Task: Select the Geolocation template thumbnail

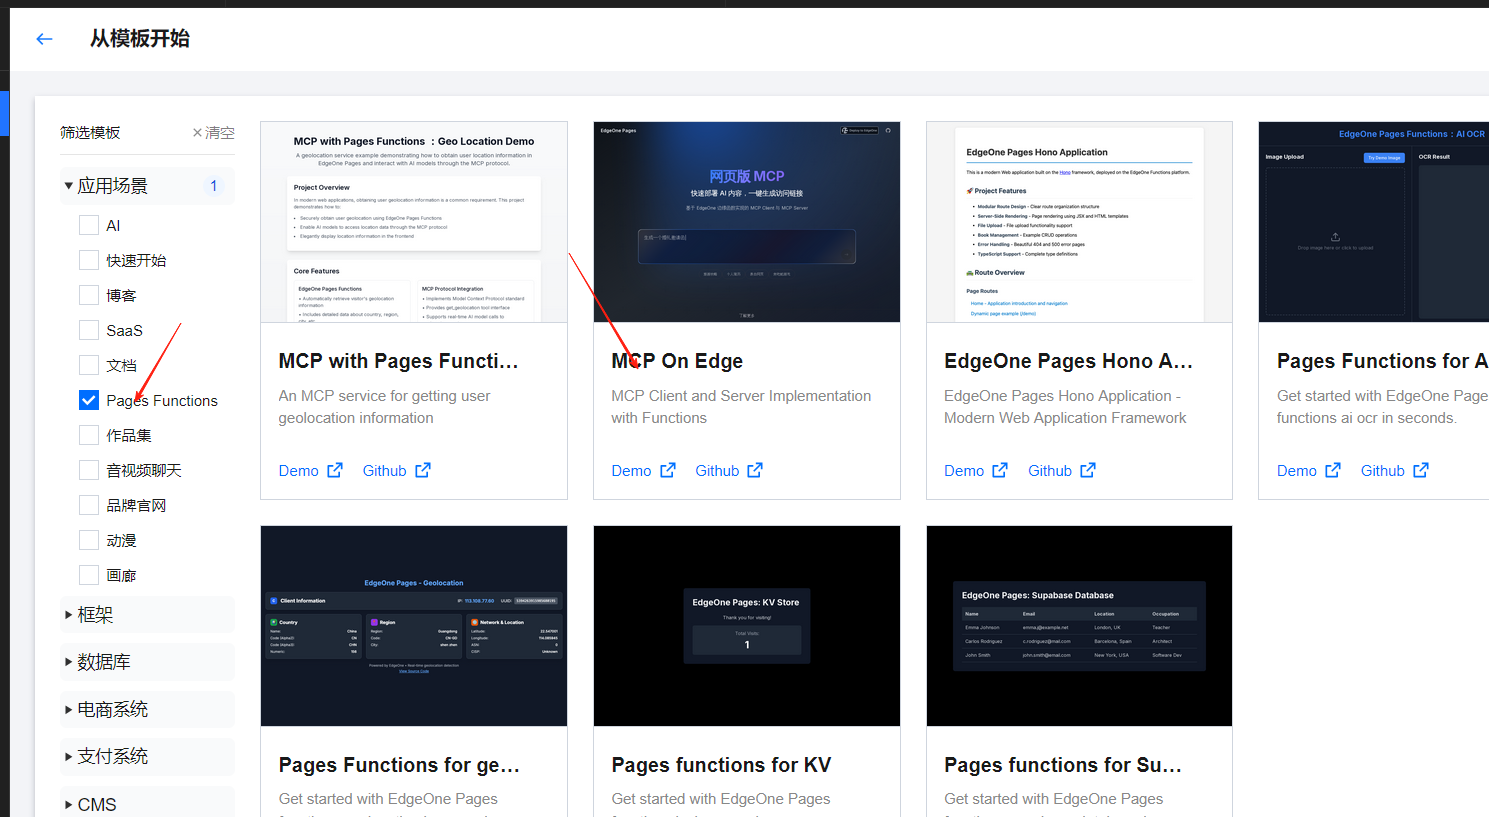Action: coord(414,626)
